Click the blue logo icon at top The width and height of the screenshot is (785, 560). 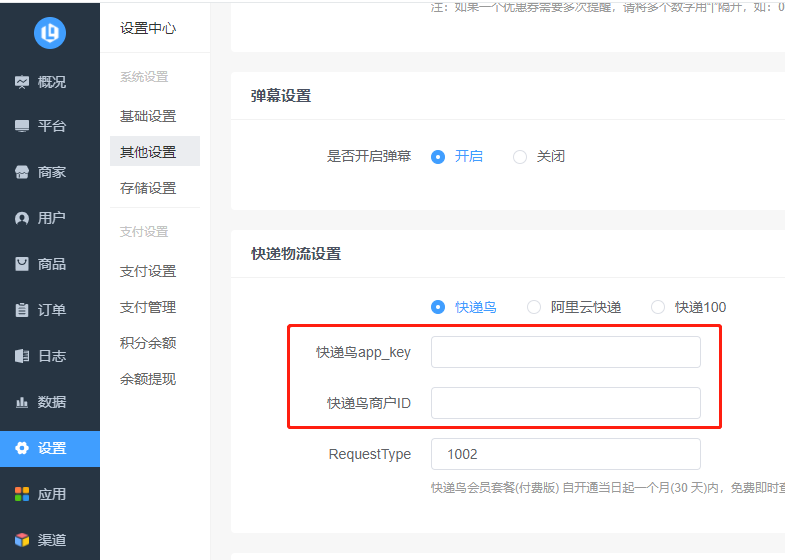coord(49,33)
